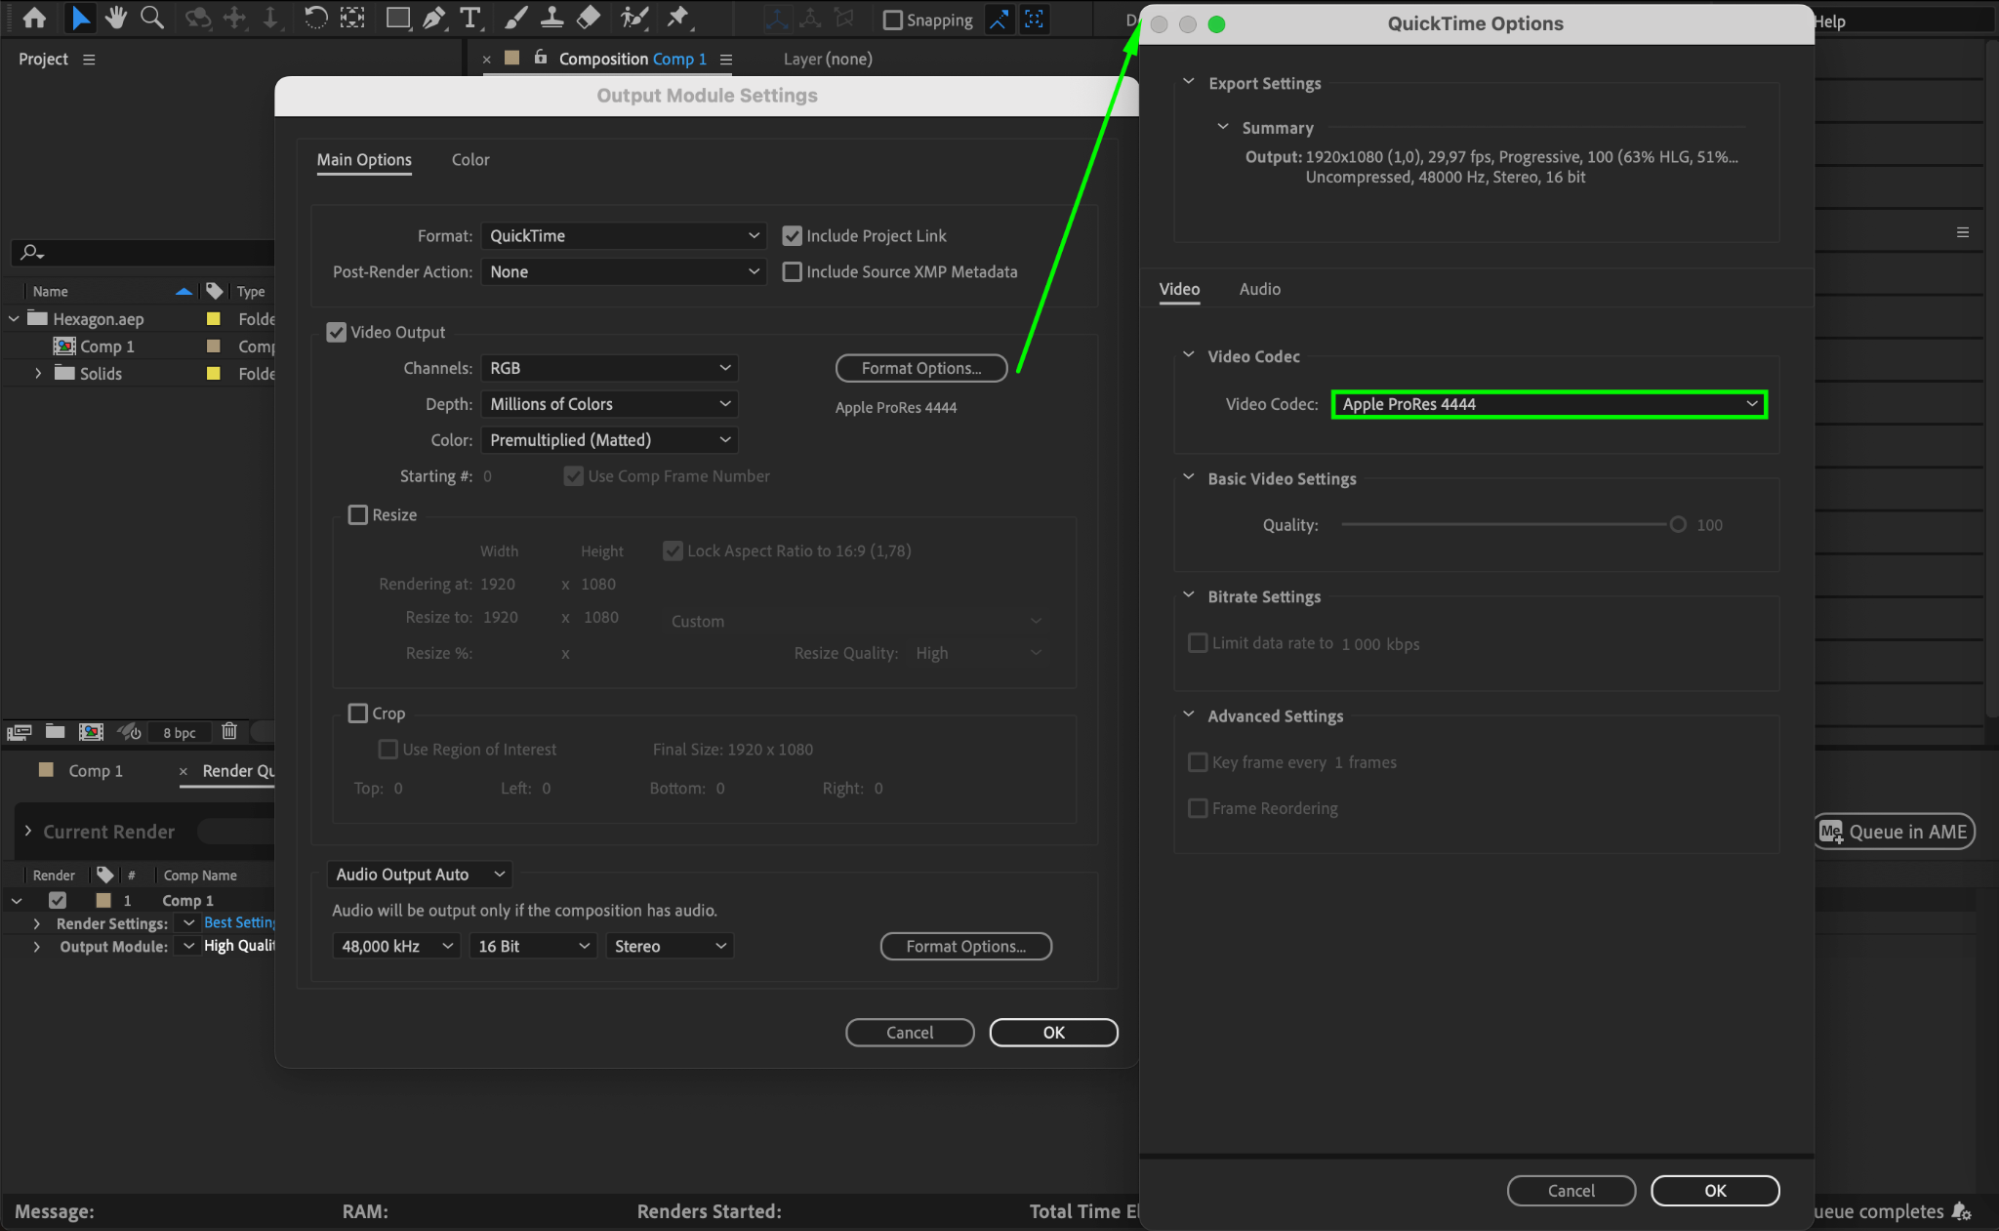Open the Channels RGB dropdown

coord(609,368)
